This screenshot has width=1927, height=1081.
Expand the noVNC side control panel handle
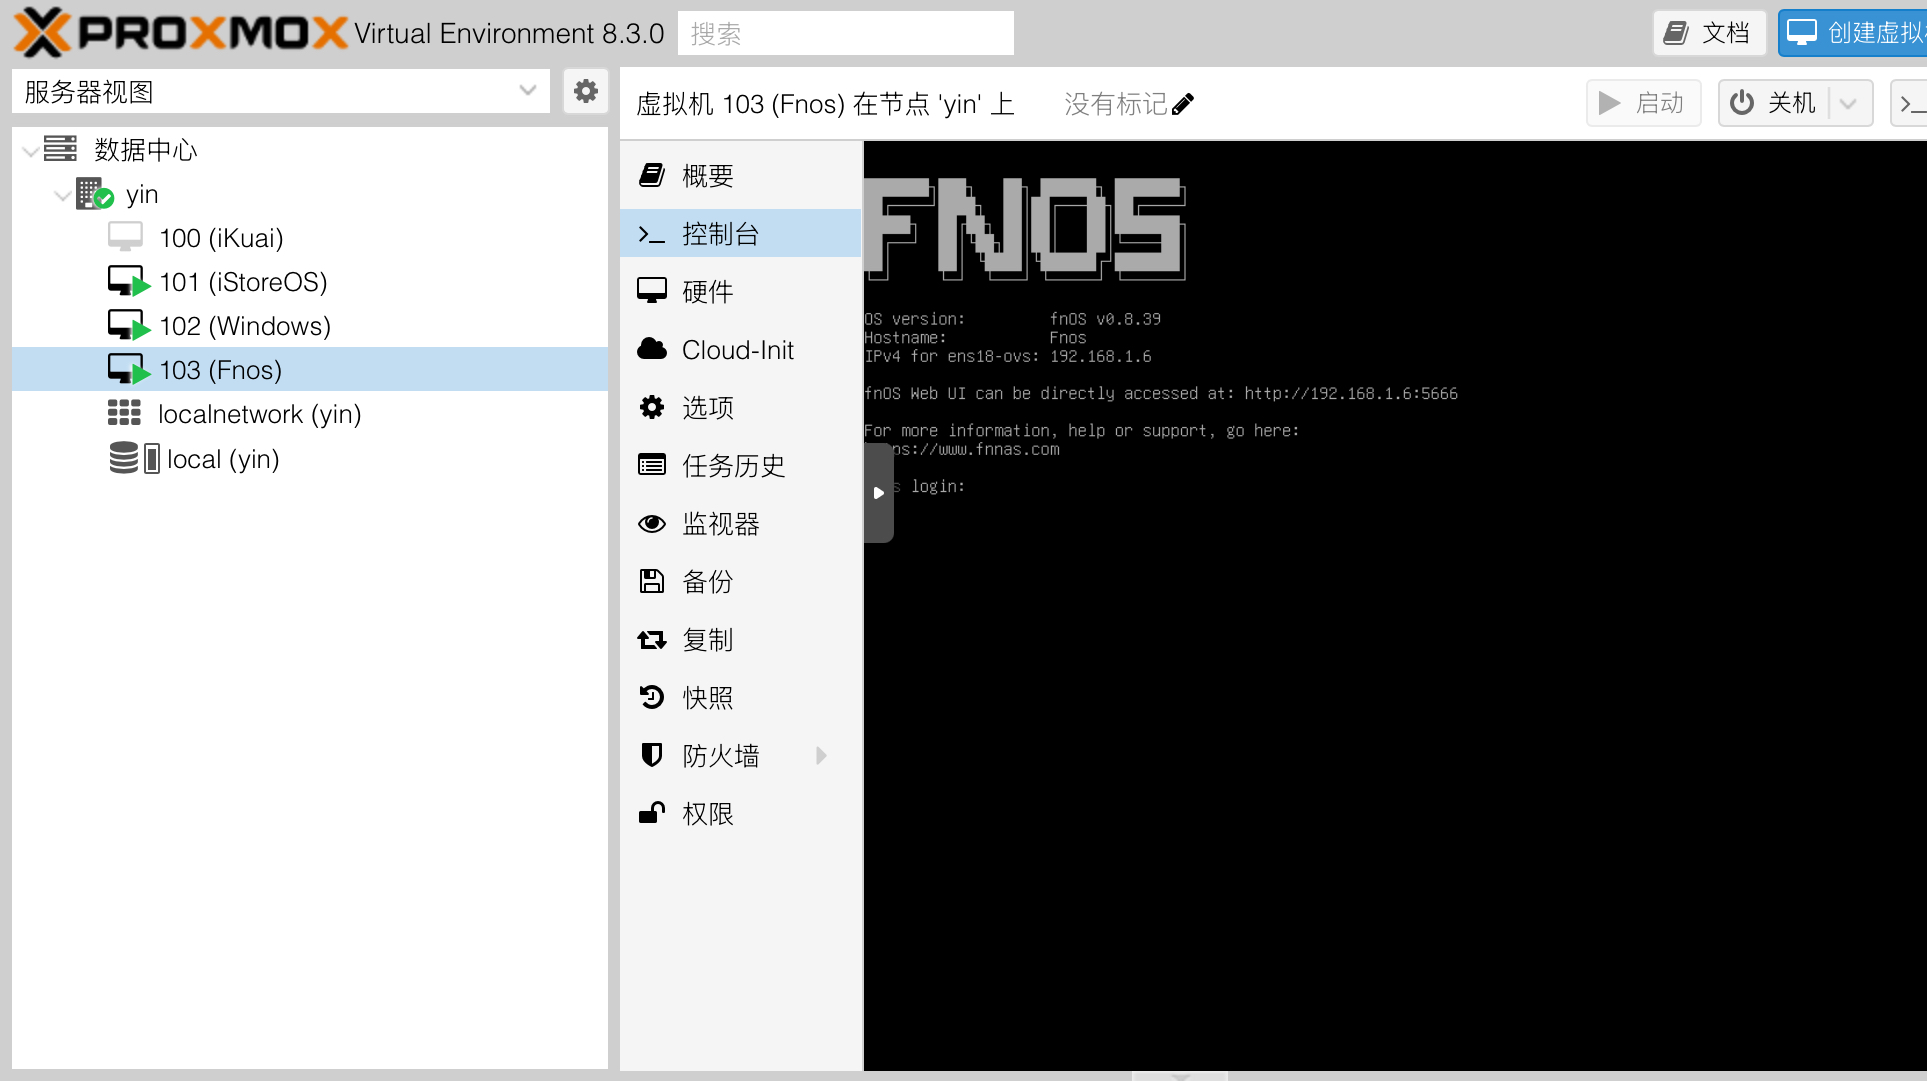coord(878,493)
